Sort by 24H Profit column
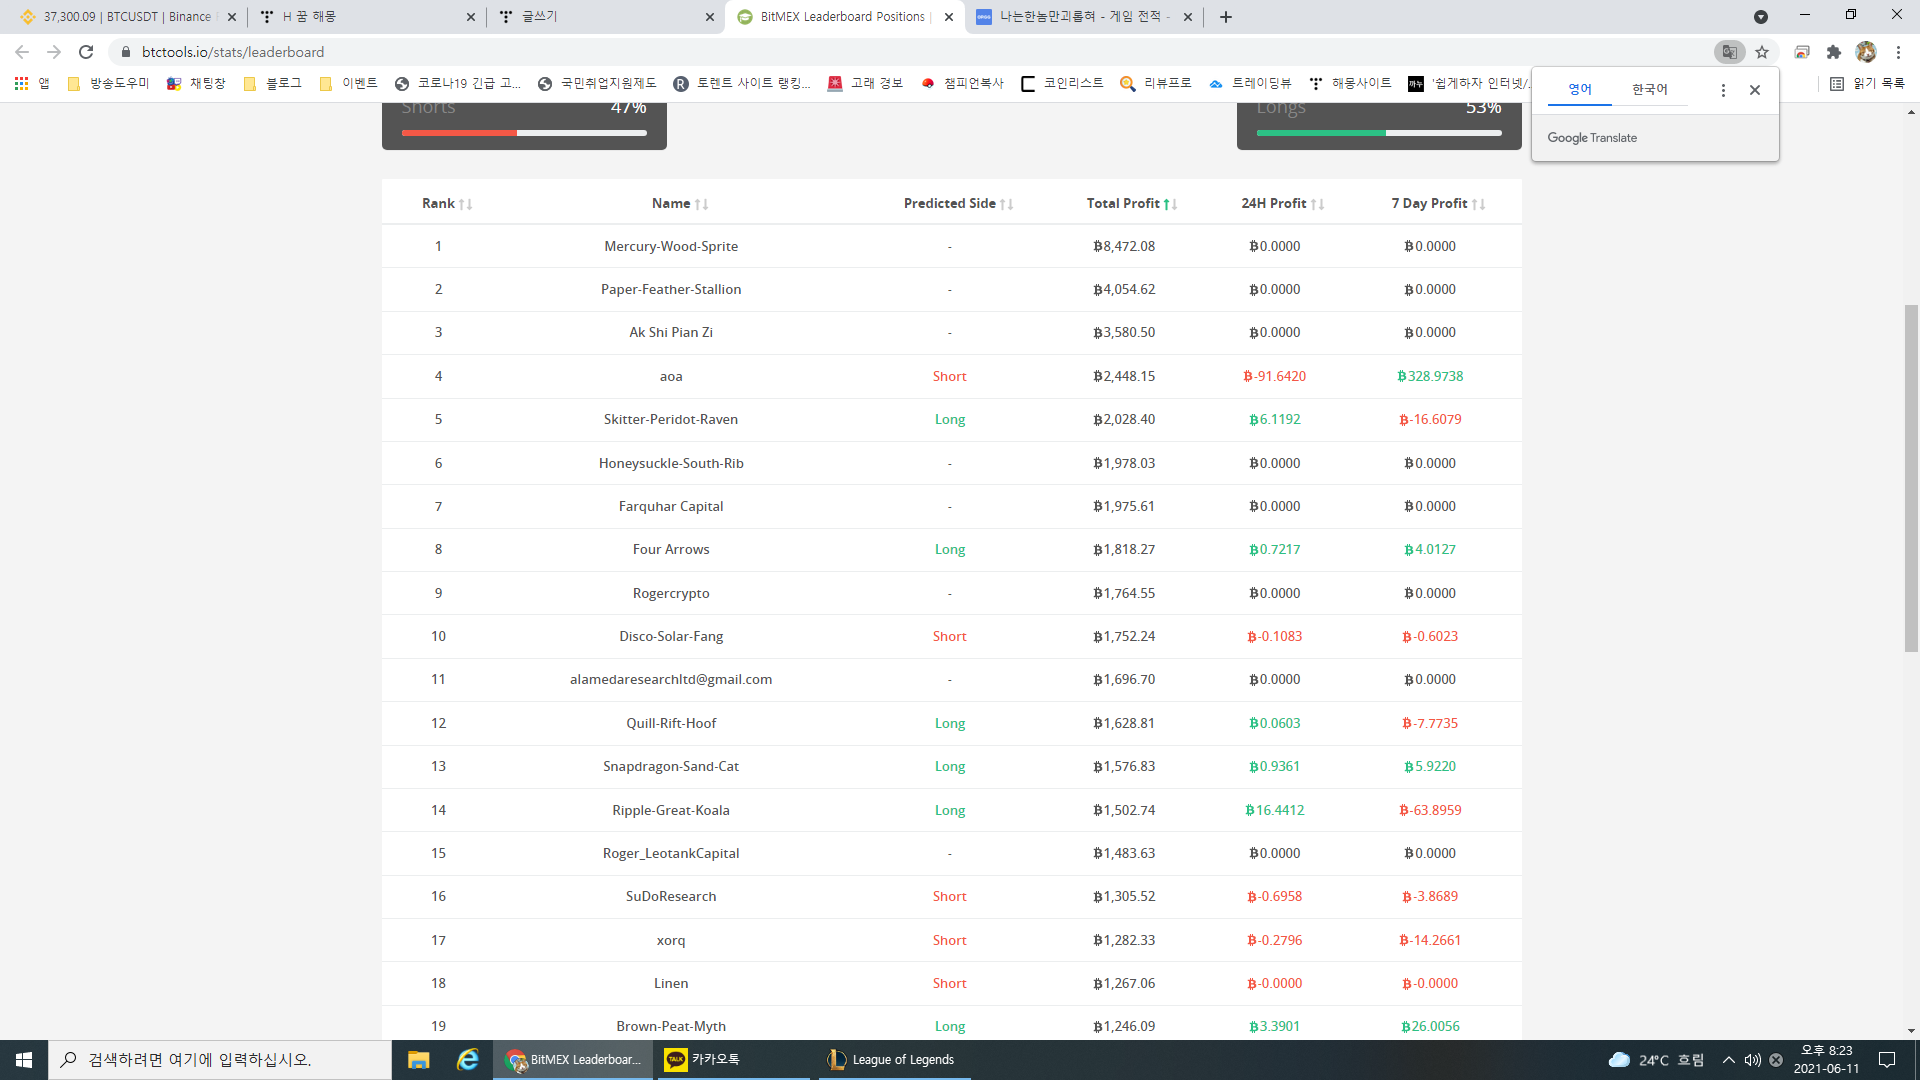Image resolution: width=1920 pixels, height=1080 pixels. coord(1283,203)
